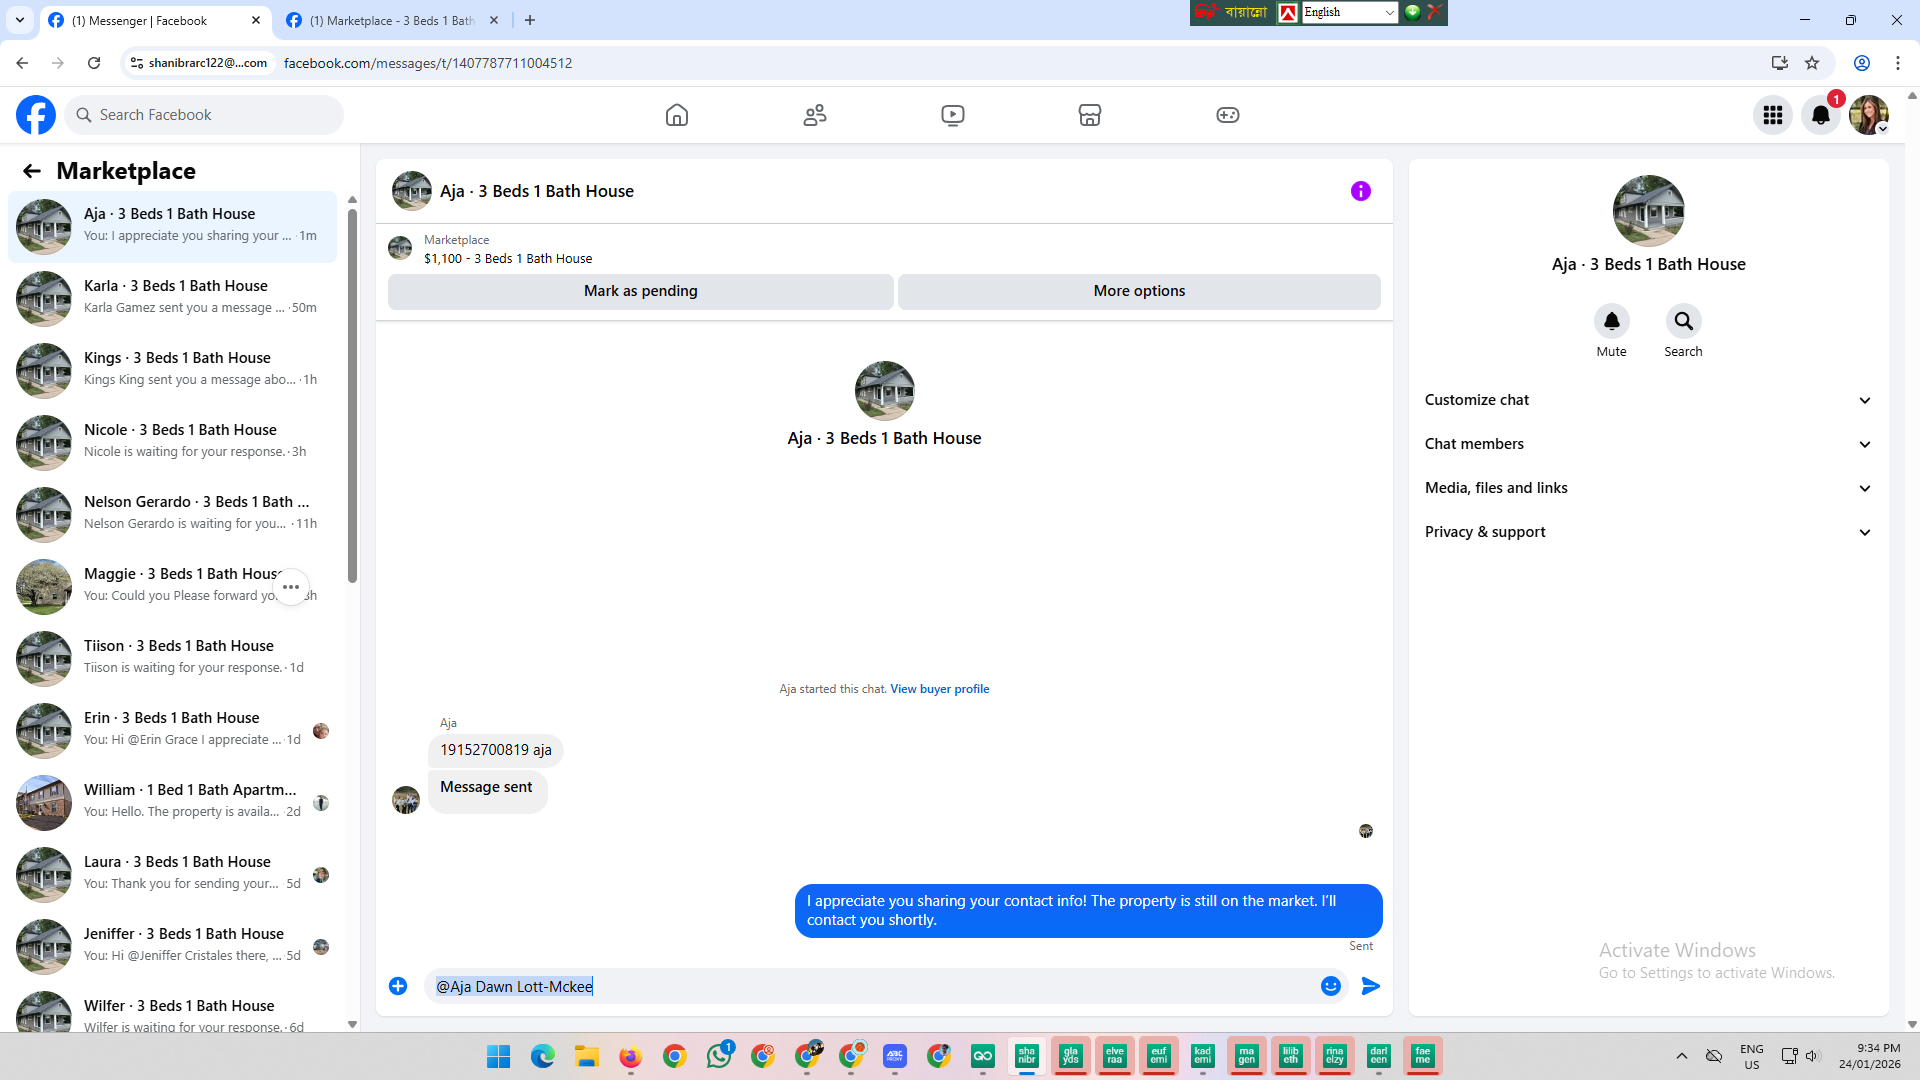Click Mark as pending button
Image resolution: width=1920 pixels, height=1080 pixels.
point(640,291)
